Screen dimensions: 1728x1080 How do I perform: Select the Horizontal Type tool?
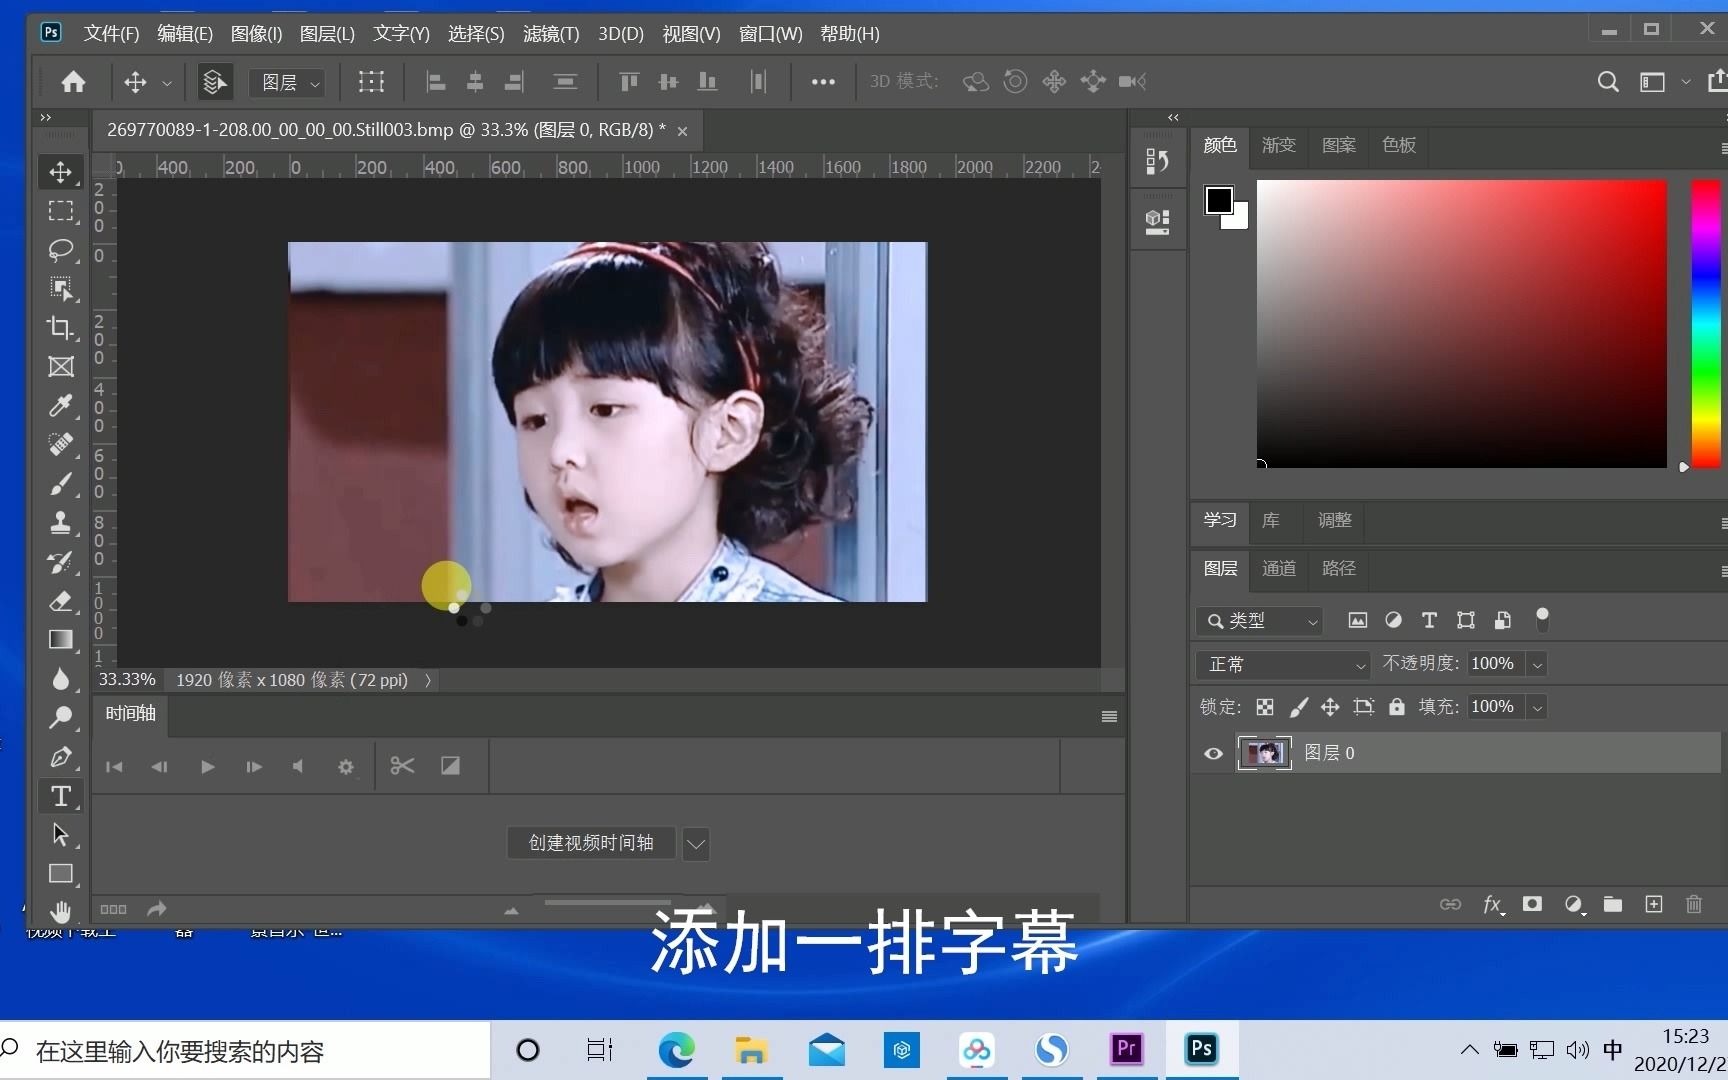tap(61, 796)
